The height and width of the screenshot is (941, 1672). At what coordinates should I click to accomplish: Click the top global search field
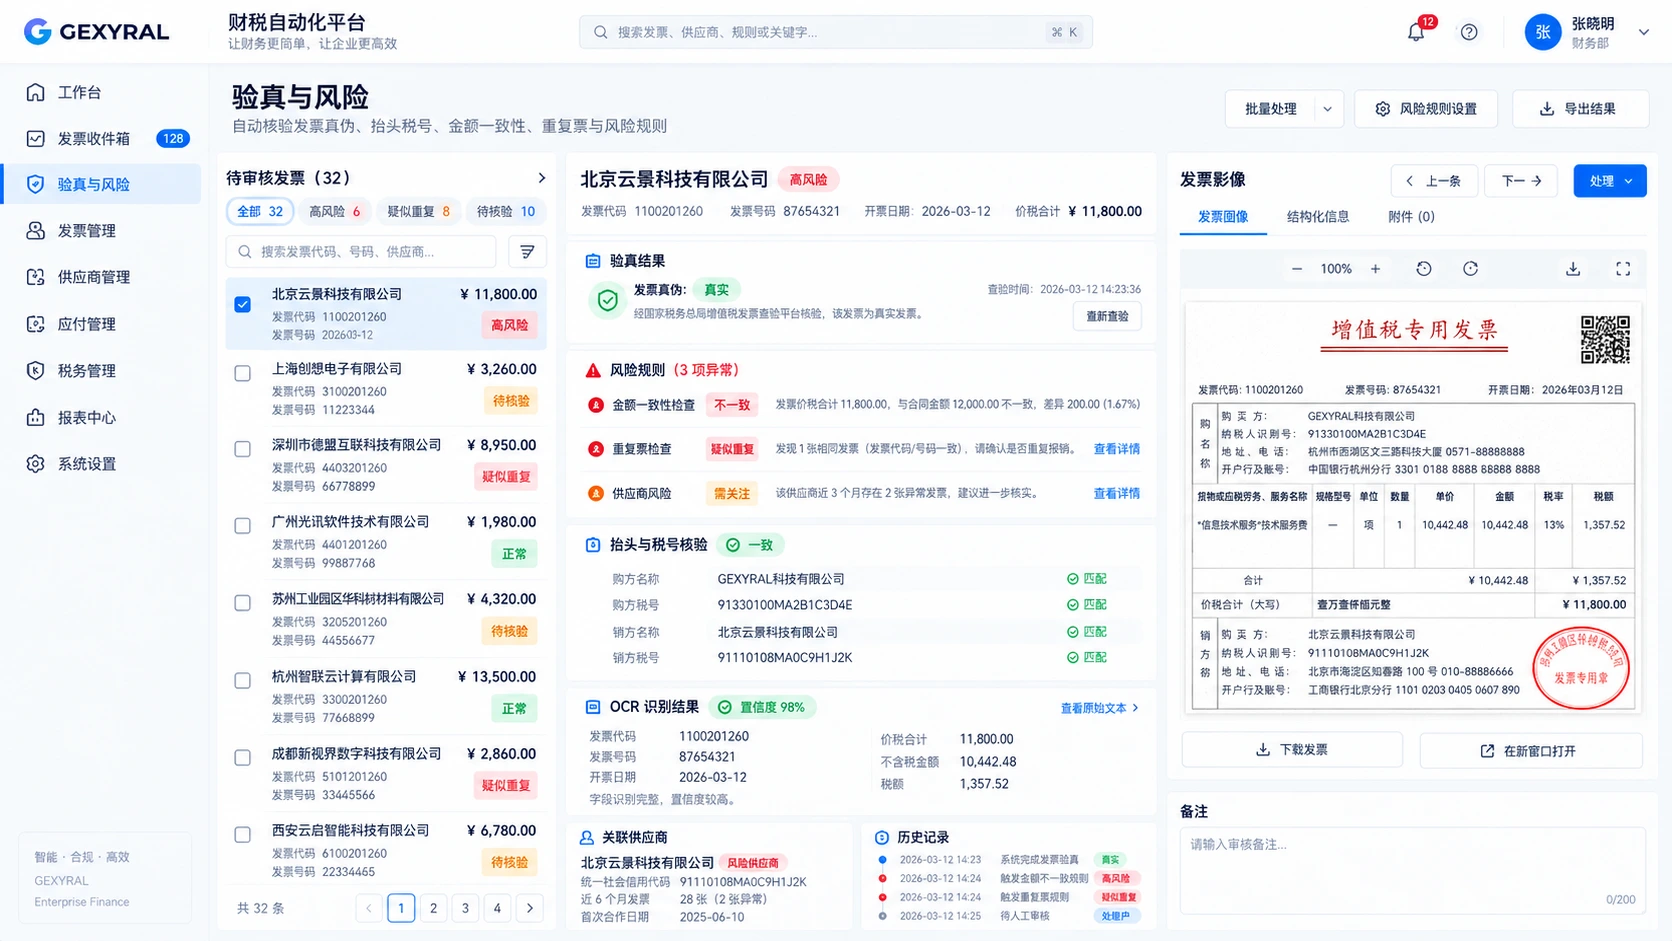(835, 32)
